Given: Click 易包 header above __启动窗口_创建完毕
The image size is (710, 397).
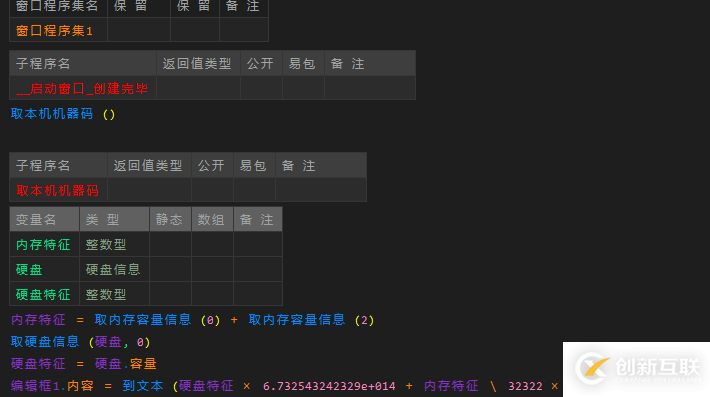Looking at the screenshot, I should pyautogui.click(x=302, y=63).
